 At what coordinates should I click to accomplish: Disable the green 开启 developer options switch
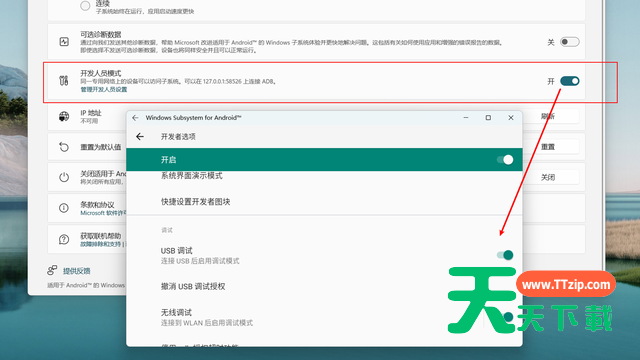(505, 160)
